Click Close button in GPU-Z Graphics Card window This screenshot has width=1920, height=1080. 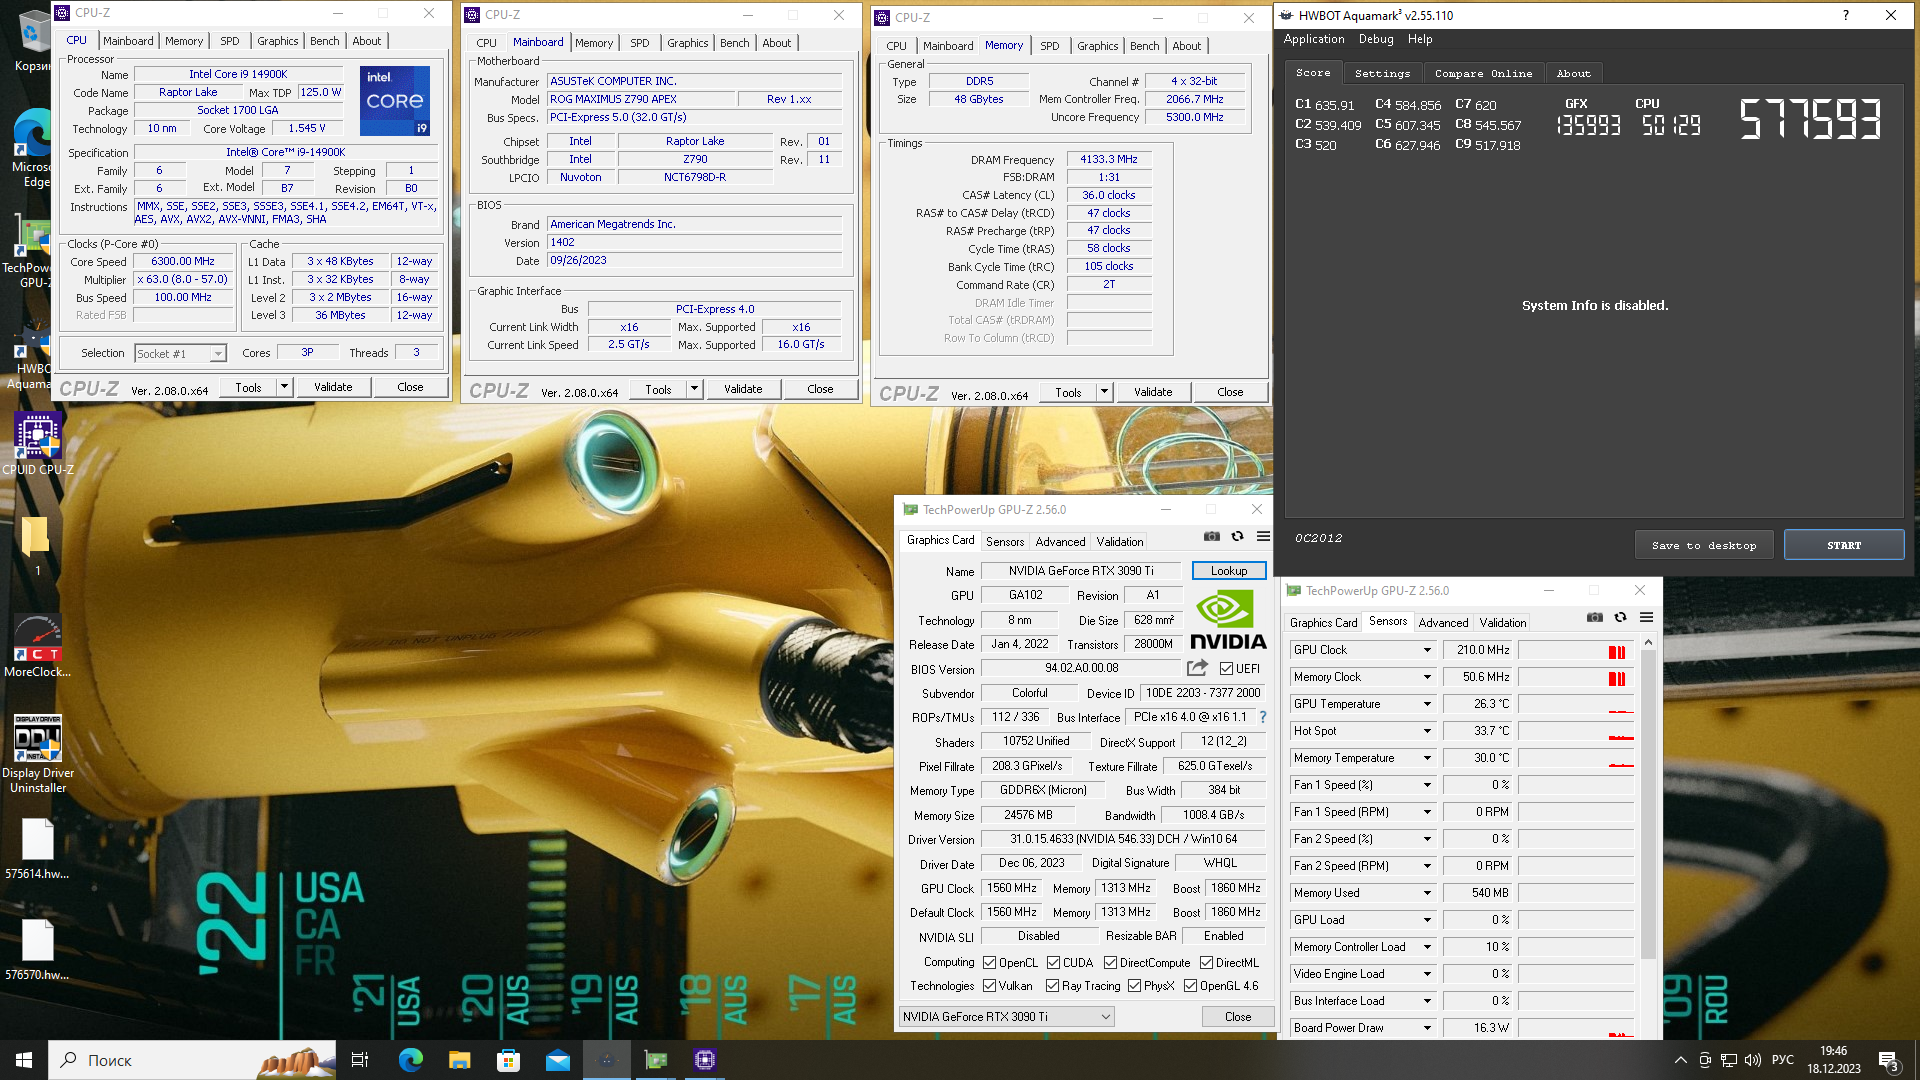coord(1238,1017)
